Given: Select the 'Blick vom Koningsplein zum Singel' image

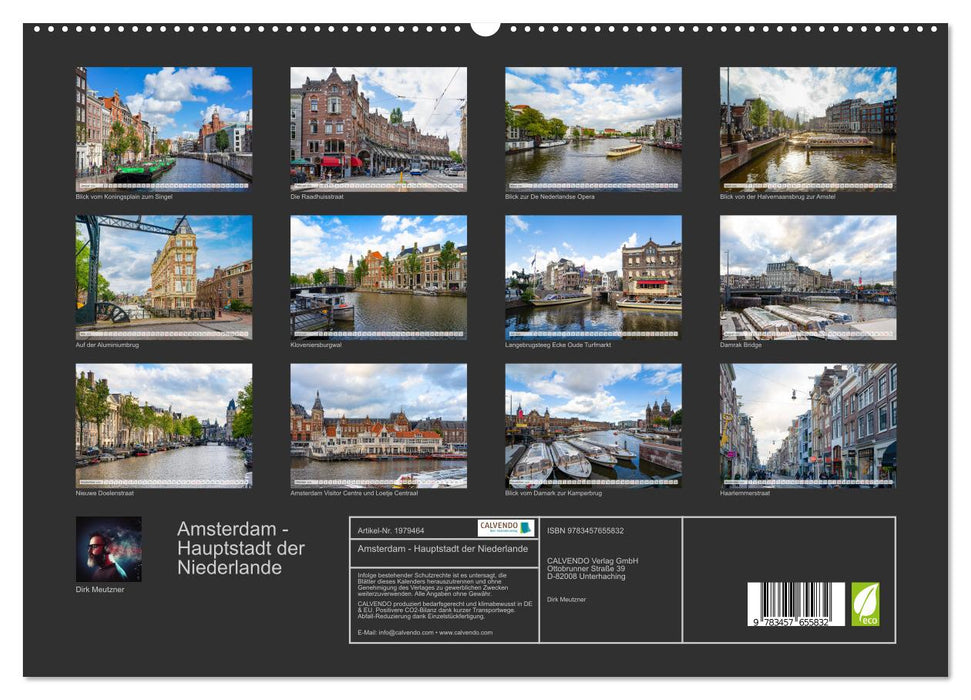Looking at the screenshot, I should coord(154,128).
